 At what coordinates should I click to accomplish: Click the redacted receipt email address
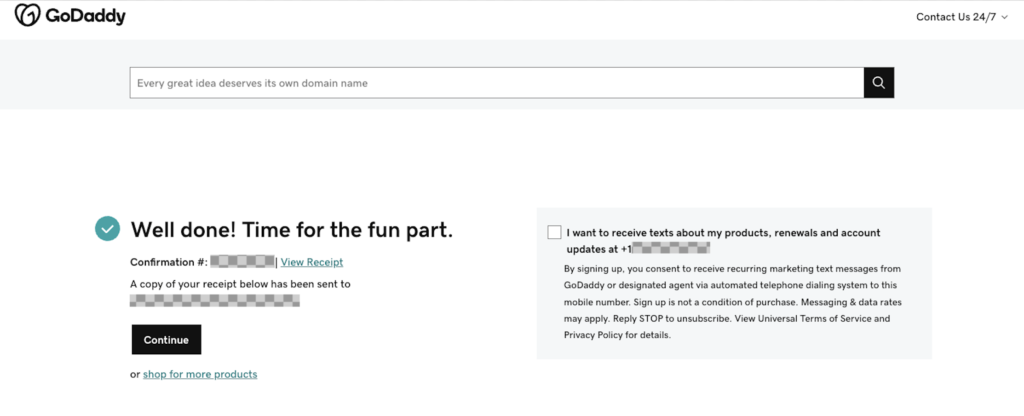[215, 299]
